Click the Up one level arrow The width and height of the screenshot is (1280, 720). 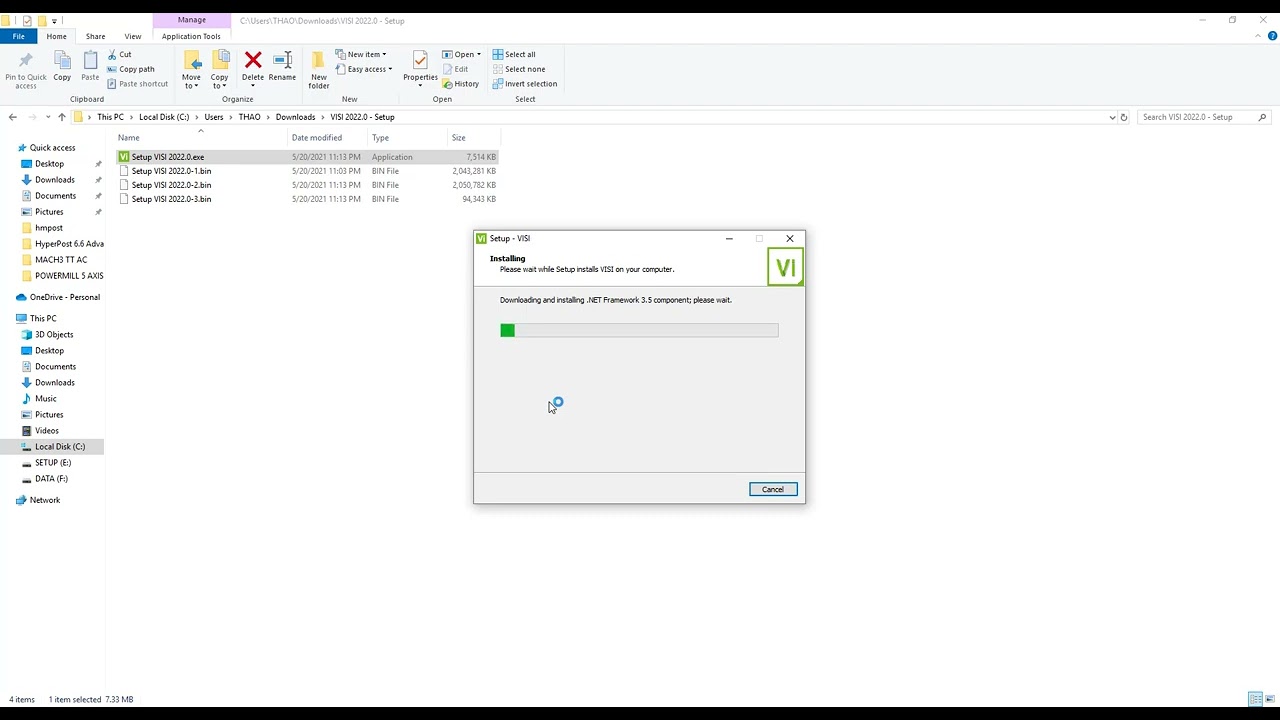[61, 117]
